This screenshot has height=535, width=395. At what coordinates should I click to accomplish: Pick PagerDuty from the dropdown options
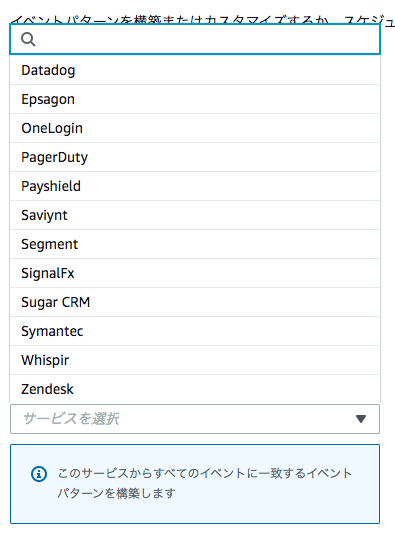click(195, 157)
